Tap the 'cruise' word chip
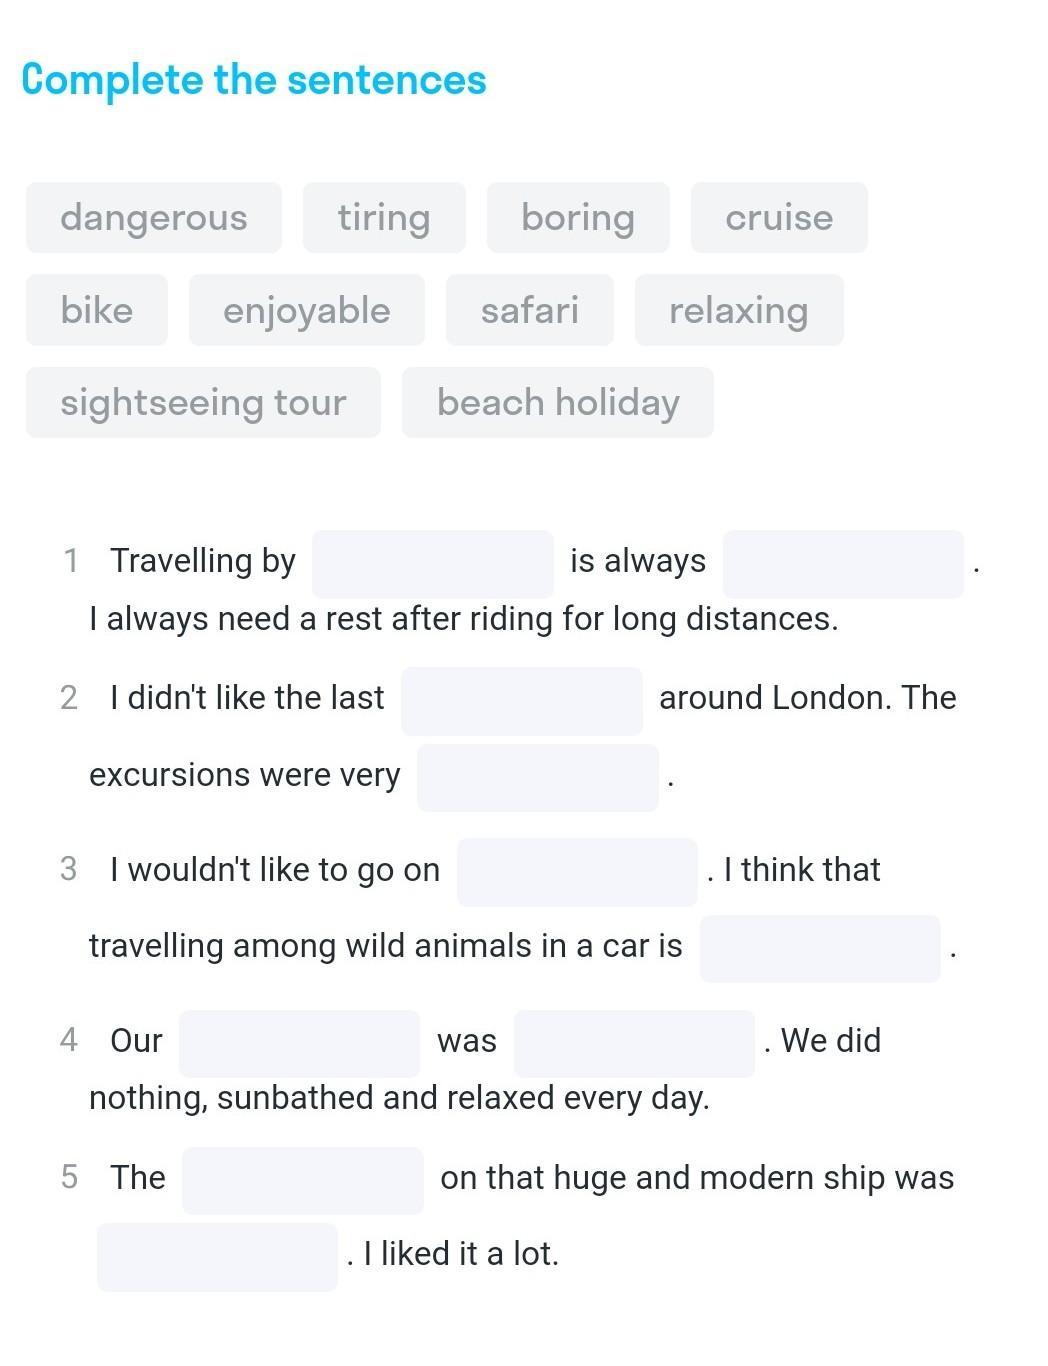Viewport: 1048px width, 1366px height. (779, 218)
